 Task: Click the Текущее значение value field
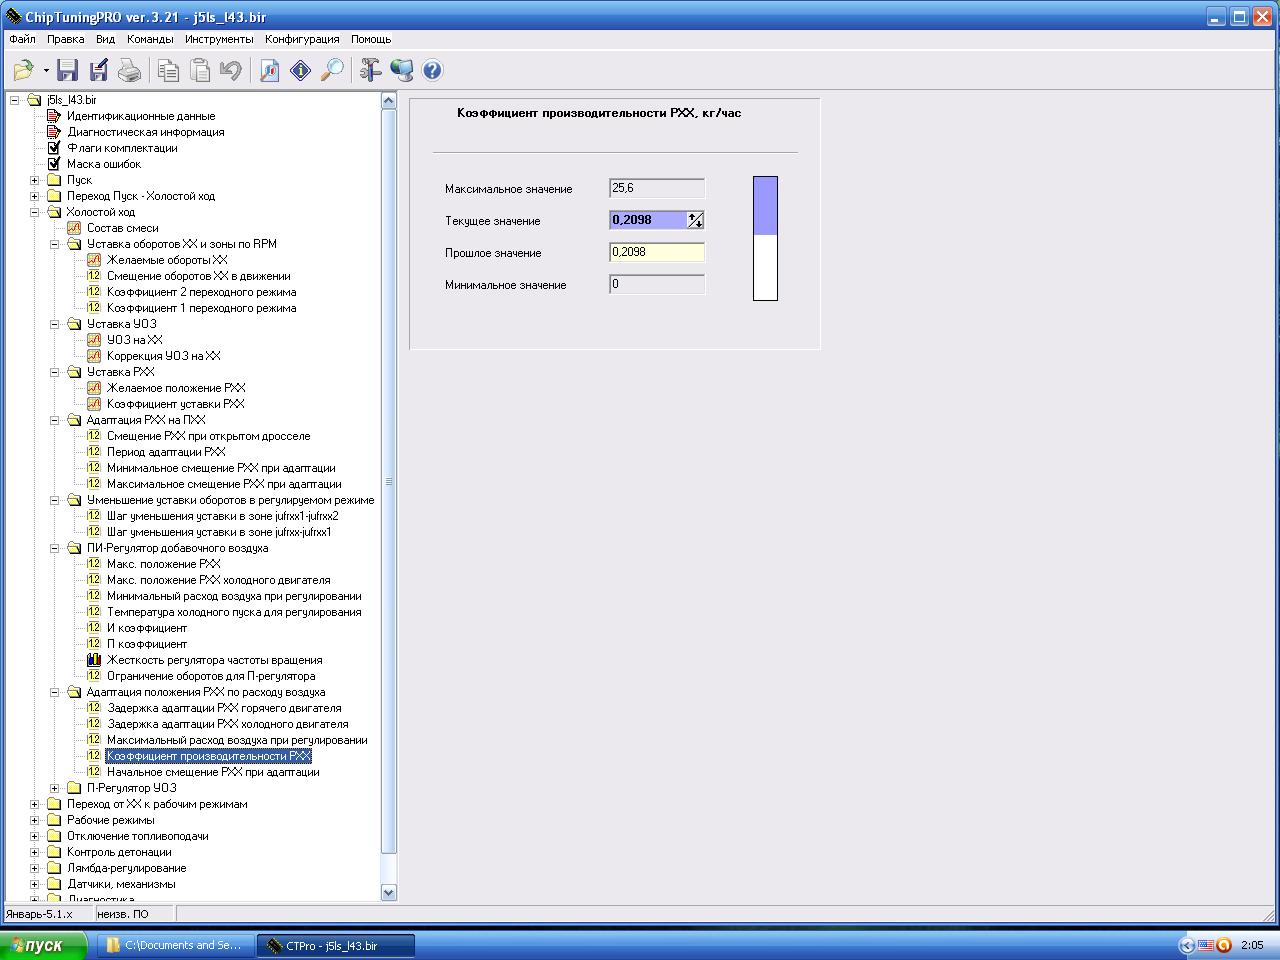pos(648,220)
